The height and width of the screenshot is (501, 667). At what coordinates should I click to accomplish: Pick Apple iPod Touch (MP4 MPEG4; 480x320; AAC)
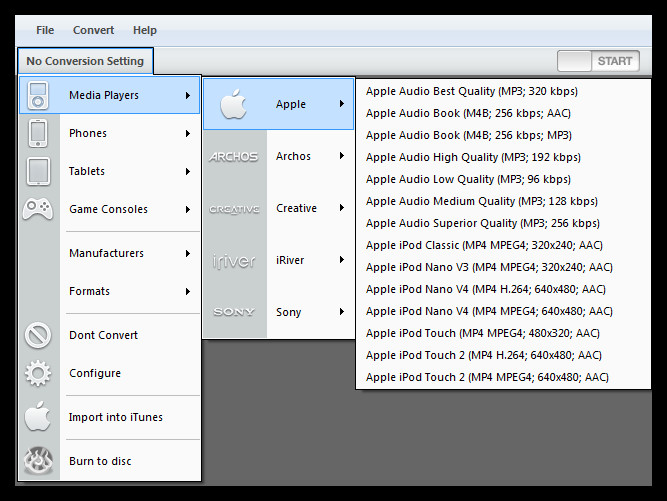pyautogui.click(x=503, y=333)
